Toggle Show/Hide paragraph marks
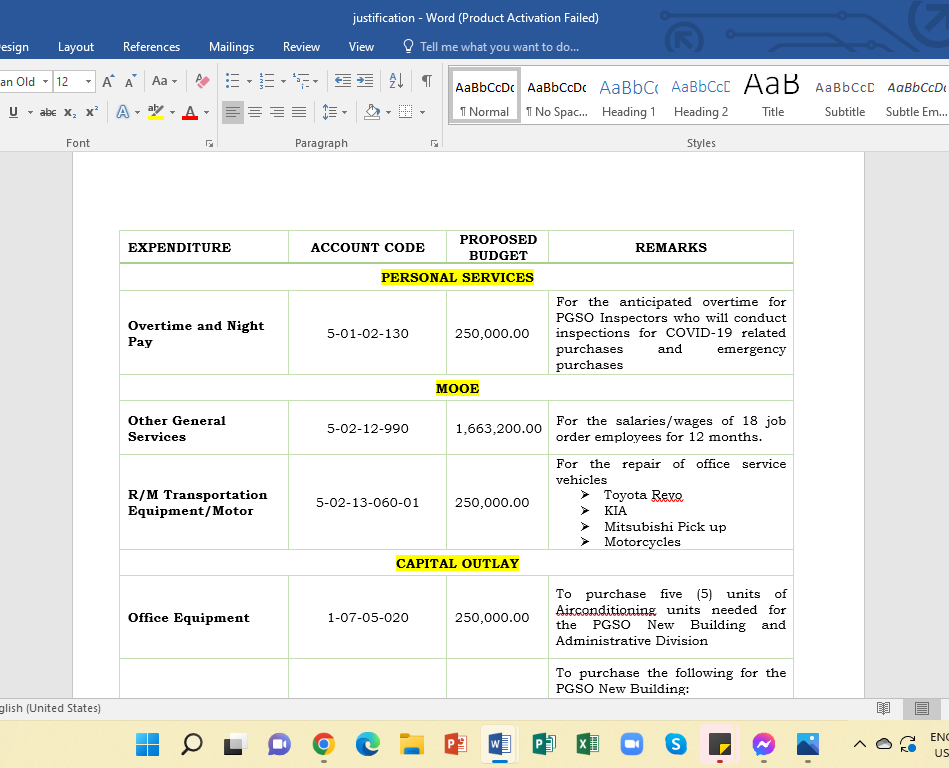Screen dimensions: 949x768 pos(427,81)
